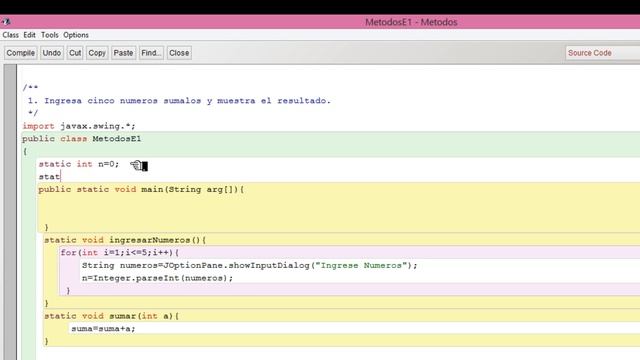640x360 pixels.
Task: Open the Tools menu
Action: [50, 35]
